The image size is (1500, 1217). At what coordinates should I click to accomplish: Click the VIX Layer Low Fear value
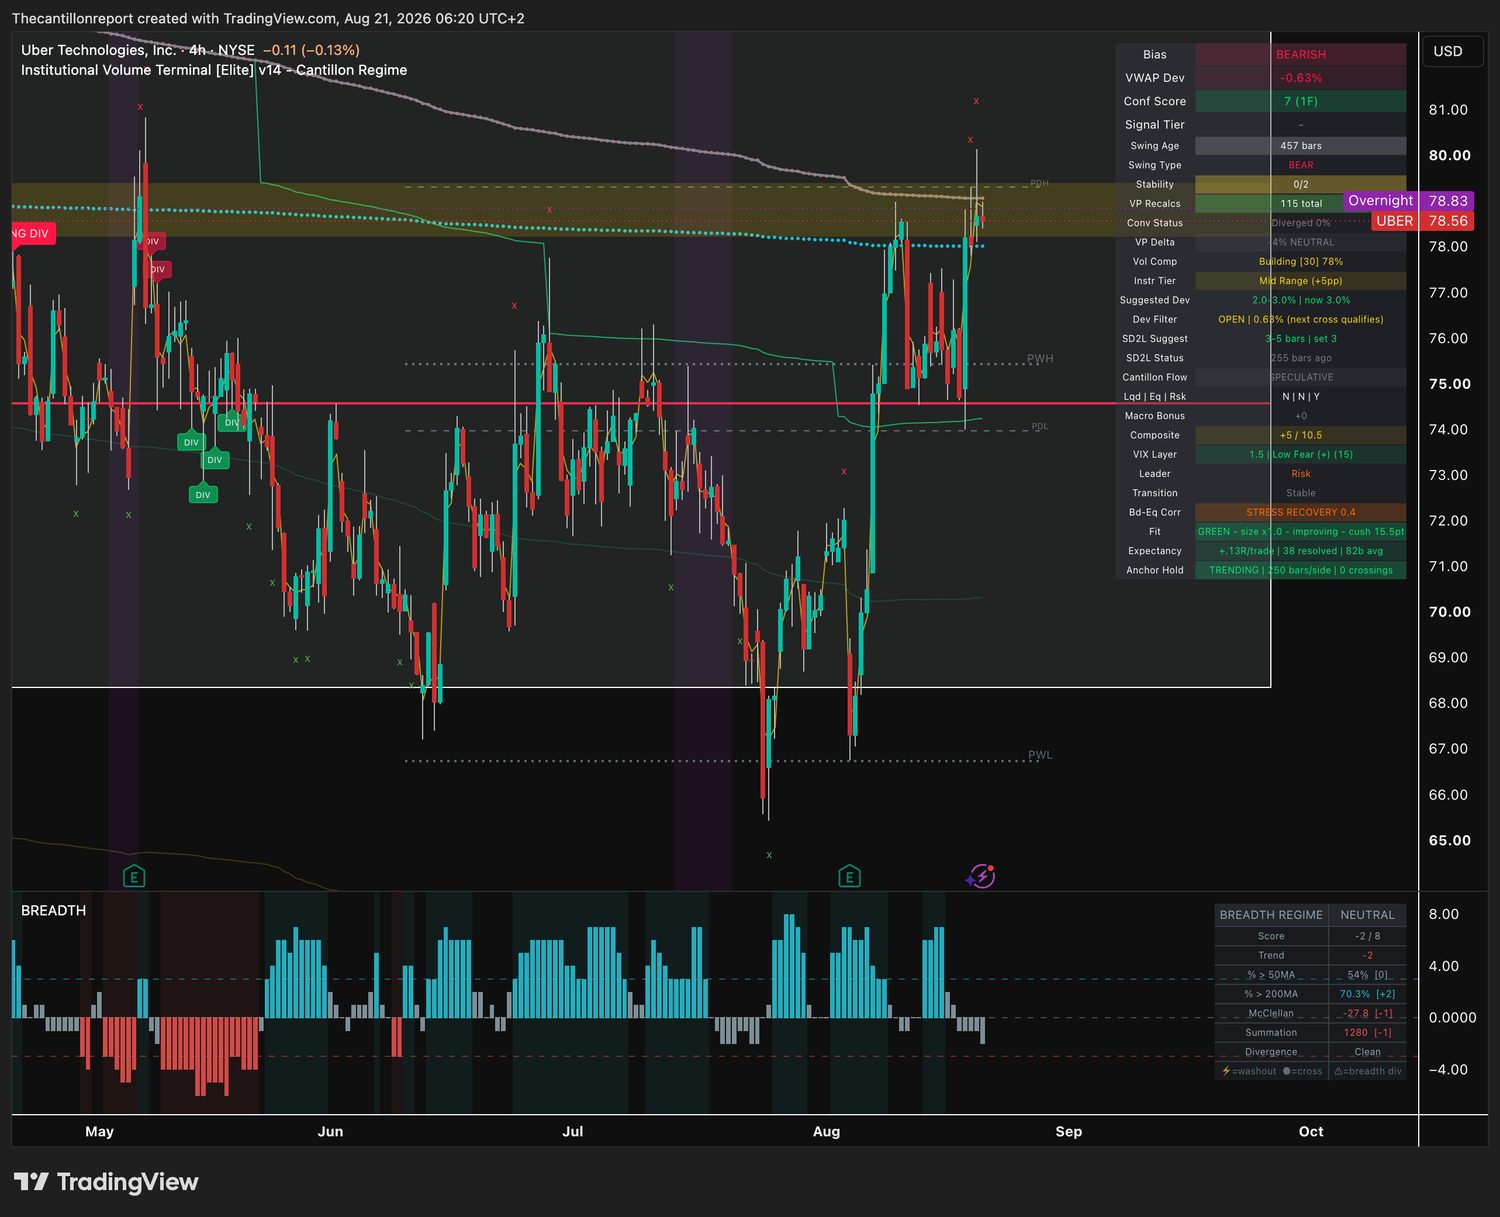click(x=1301, y=455)
